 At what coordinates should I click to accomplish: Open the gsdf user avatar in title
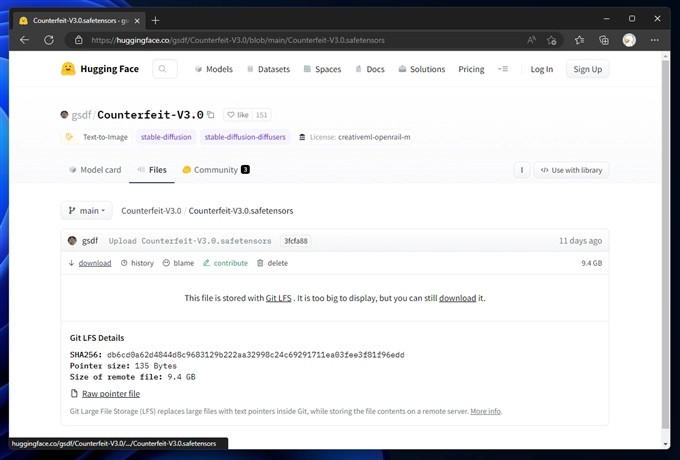pos(64,114)
